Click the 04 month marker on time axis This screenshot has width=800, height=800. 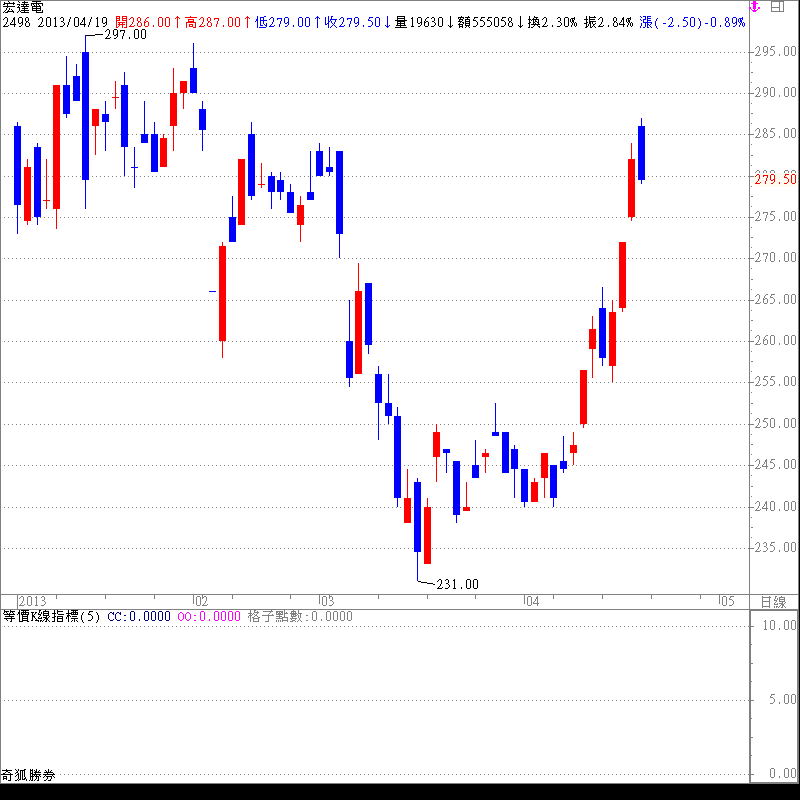[532, 601]
